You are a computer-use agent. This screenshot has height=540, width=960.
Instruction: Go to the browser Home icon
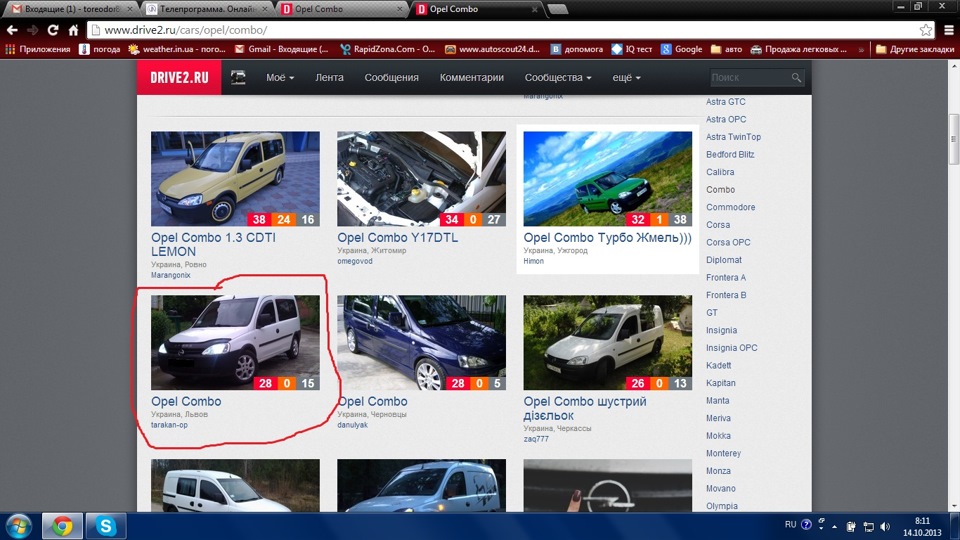pos(73,30)
